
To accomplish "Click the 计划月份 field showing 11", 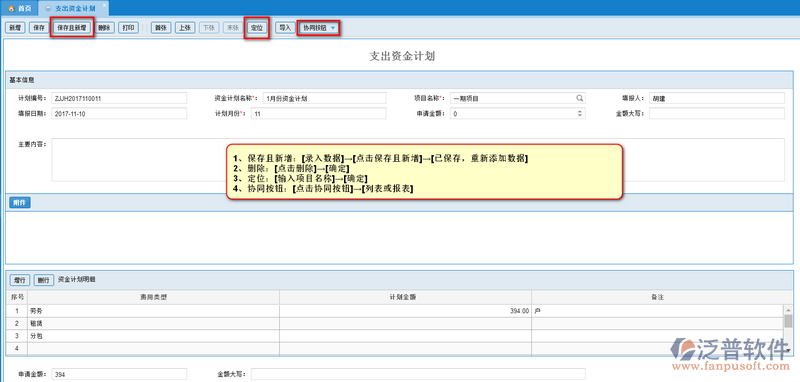I will pos(318,114).
